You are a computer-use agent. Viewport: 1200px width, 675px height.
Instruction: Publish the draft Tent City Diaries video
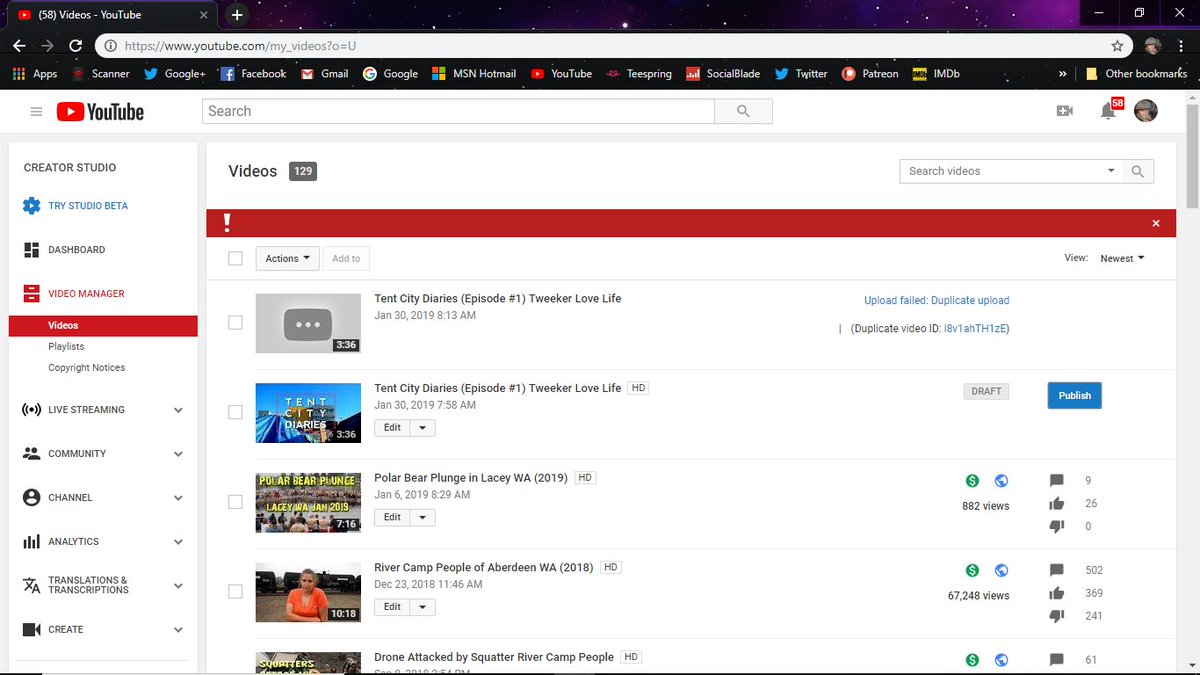[1075, 395]
